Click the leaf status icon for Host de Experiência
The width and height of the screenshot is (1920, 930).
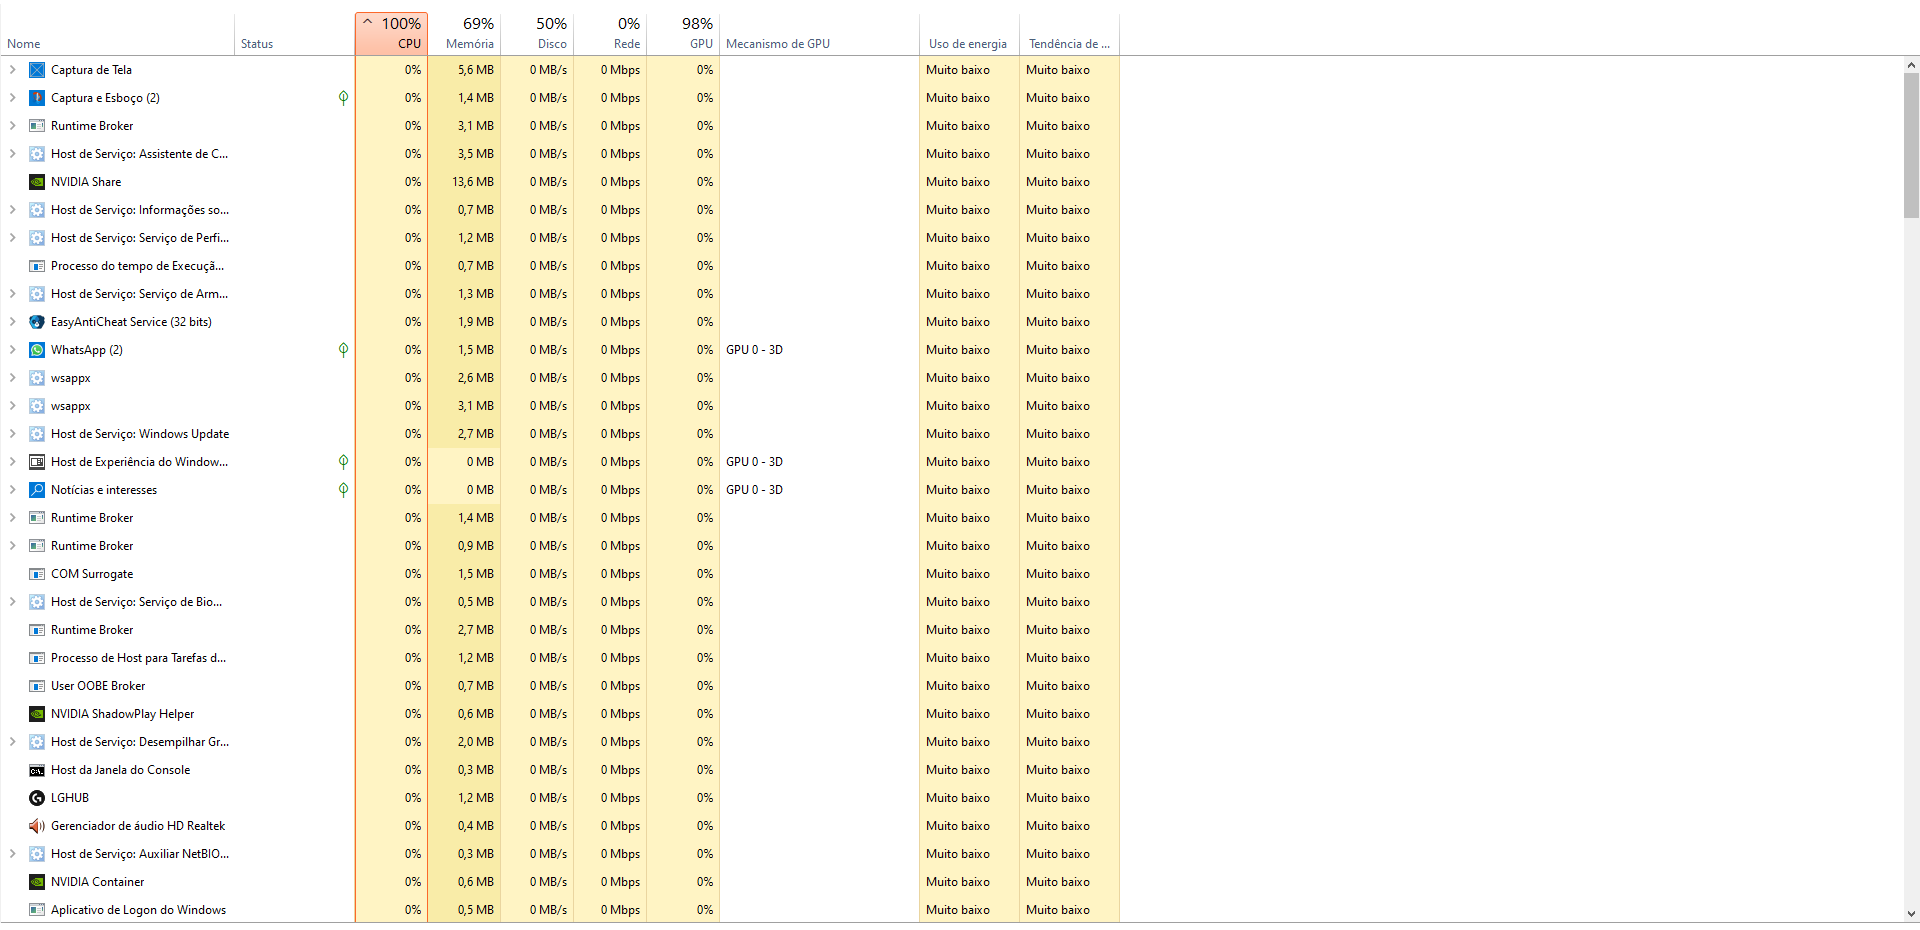pyautogui.click(x=343, y=462)
